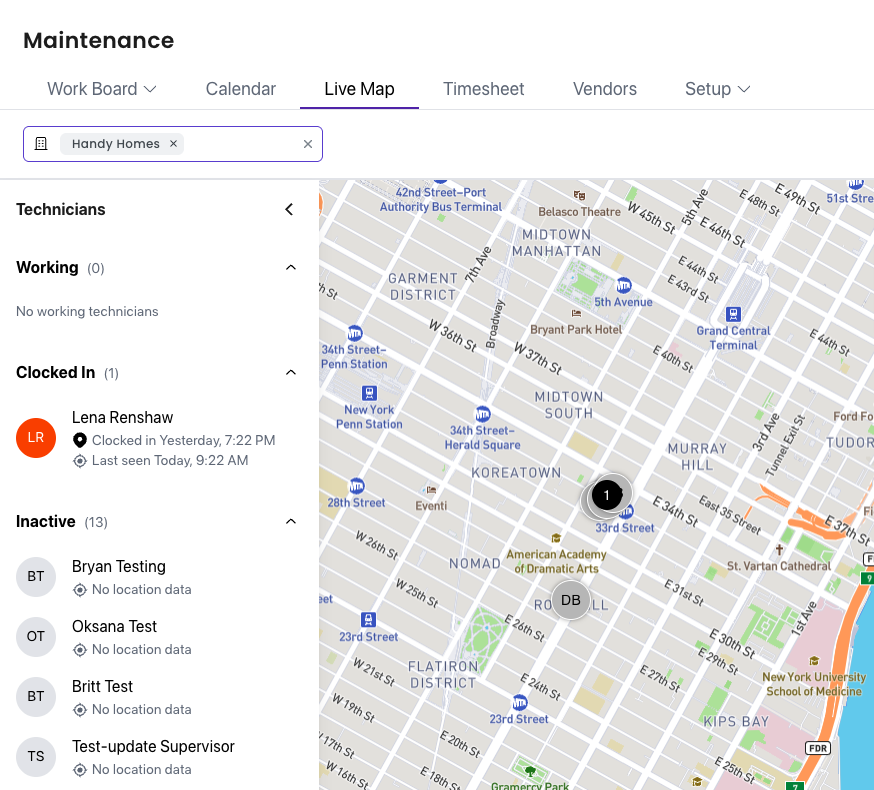
Task: Click the 42nd Street–Port Authority Bus Terminal label
Action: (x=441, y=200)
